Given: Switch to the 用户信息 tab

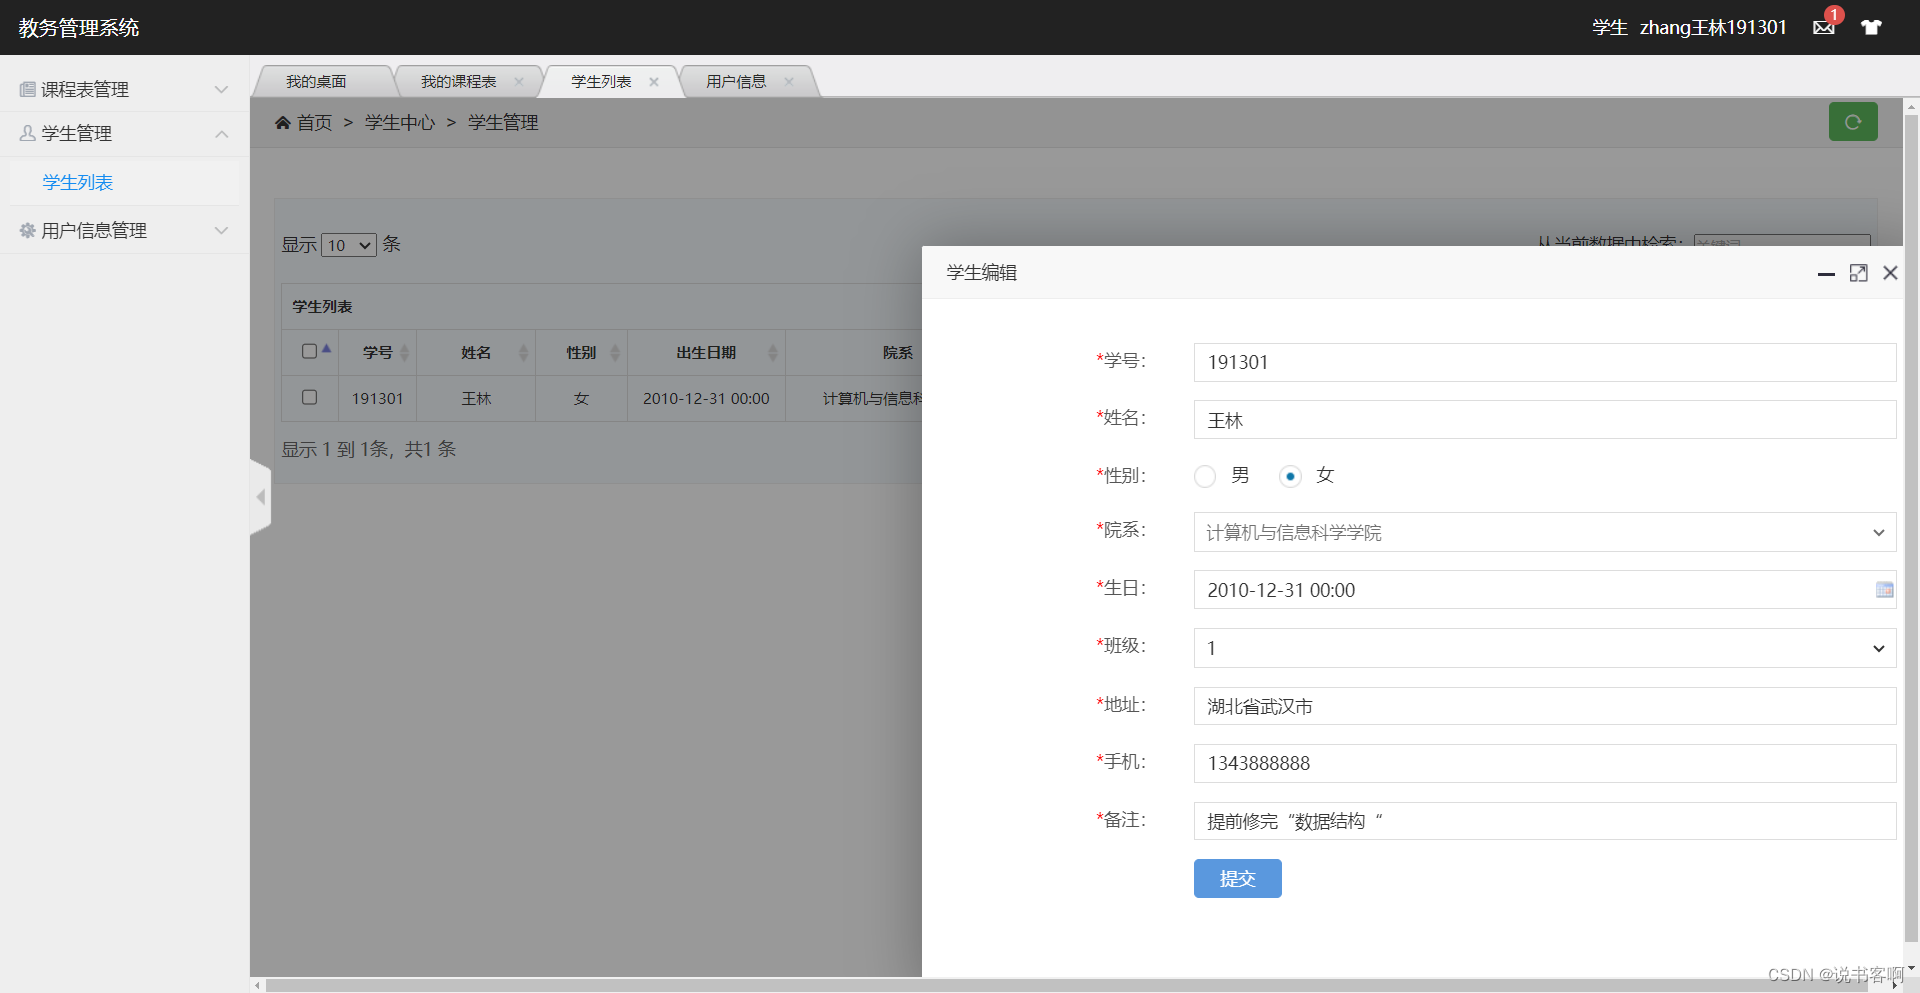Looking at the screenshot, I should [736, 82].
